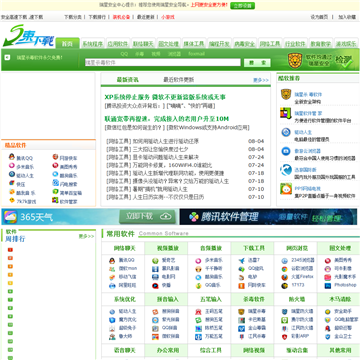Image resolution: width=360 pixels, height=360 pixels.
Task: Switch to the 系统程序 category tab
Action: 93,44
